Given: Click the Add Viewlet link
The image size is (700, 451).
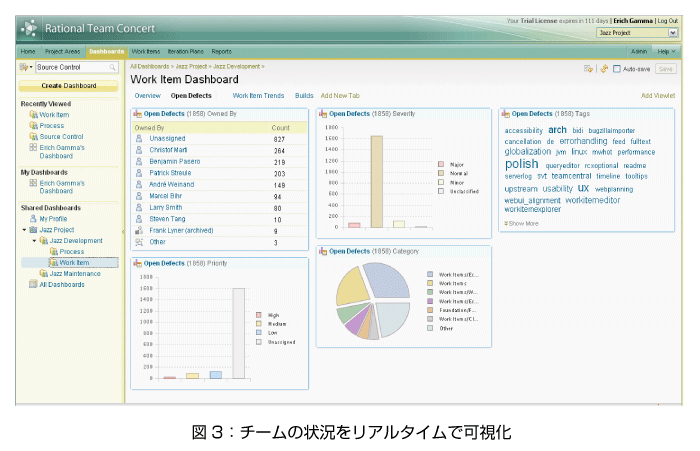Looking at the screenshot, I should point(658,96).
